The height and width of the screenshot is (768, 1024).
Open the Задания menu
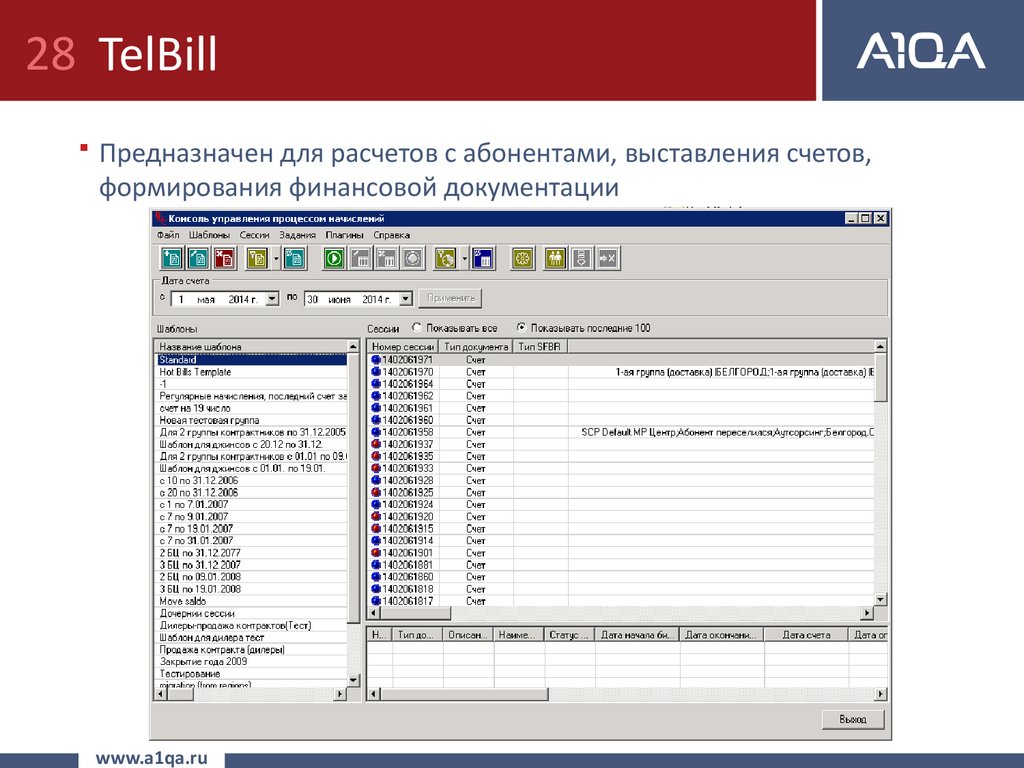point(297,235)
